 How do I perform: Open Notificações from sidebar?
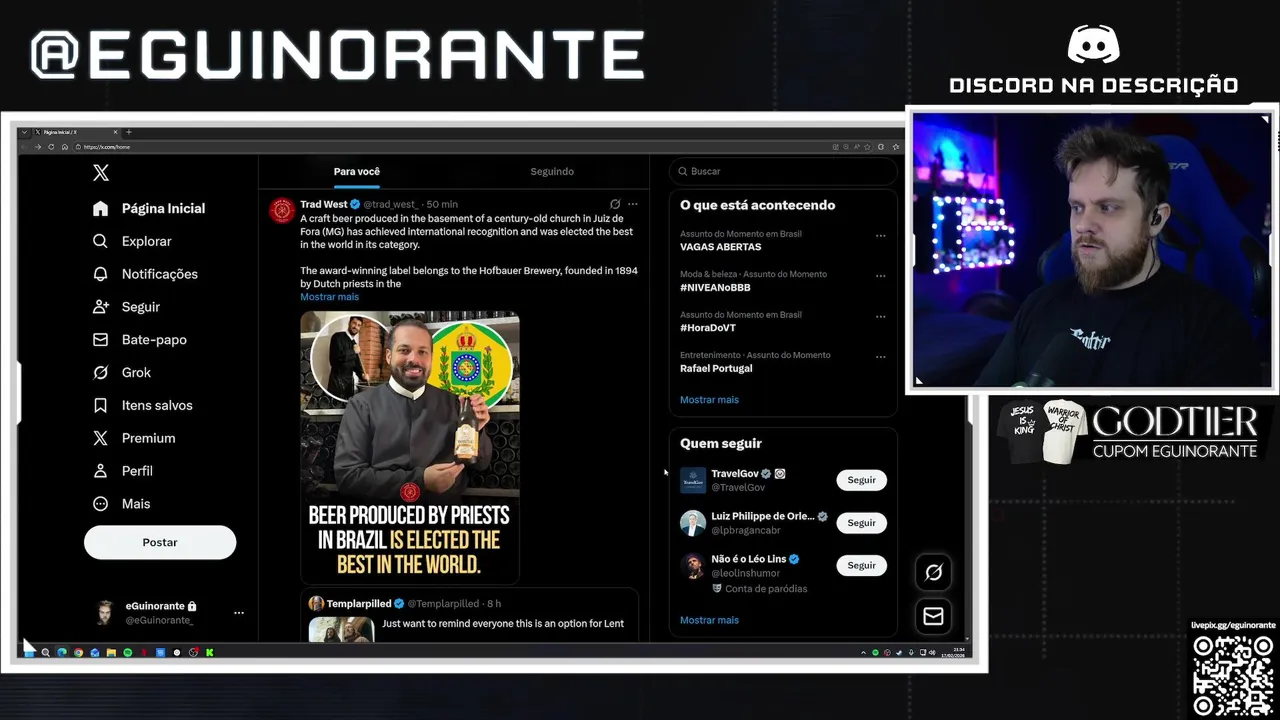pos(145,274)
